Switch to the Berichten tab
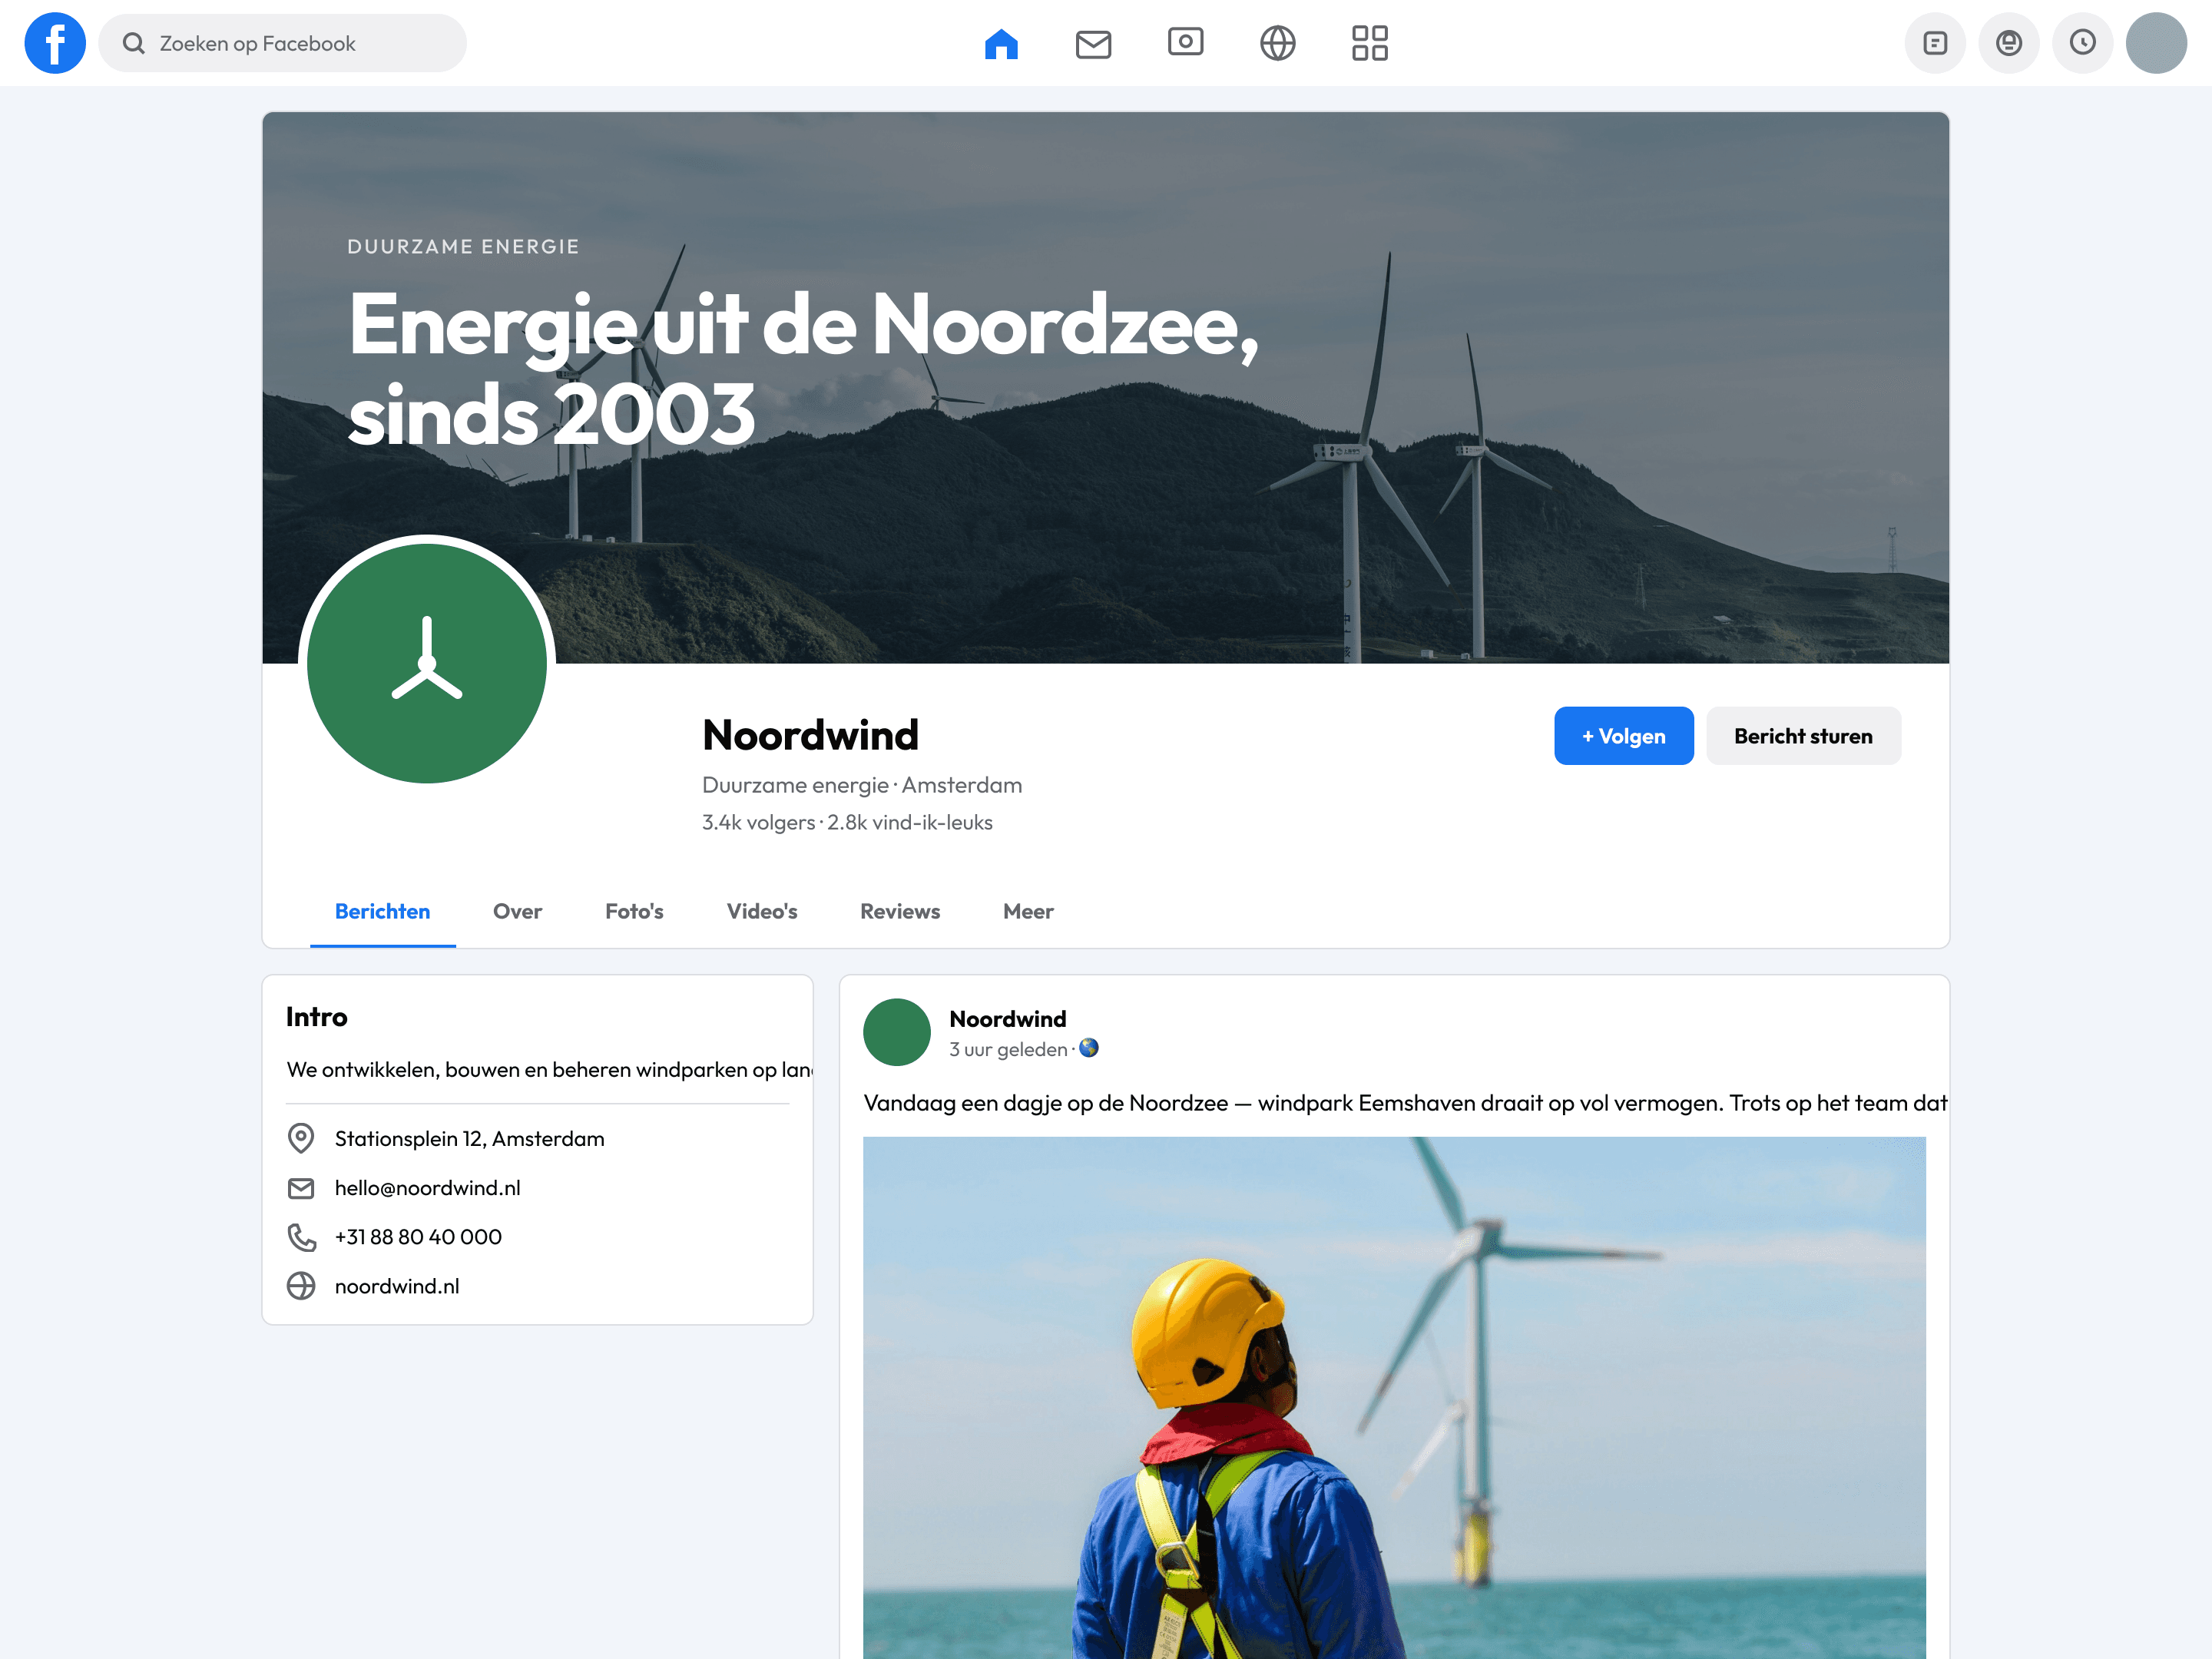2212x1659 pixels. [383, 911]
